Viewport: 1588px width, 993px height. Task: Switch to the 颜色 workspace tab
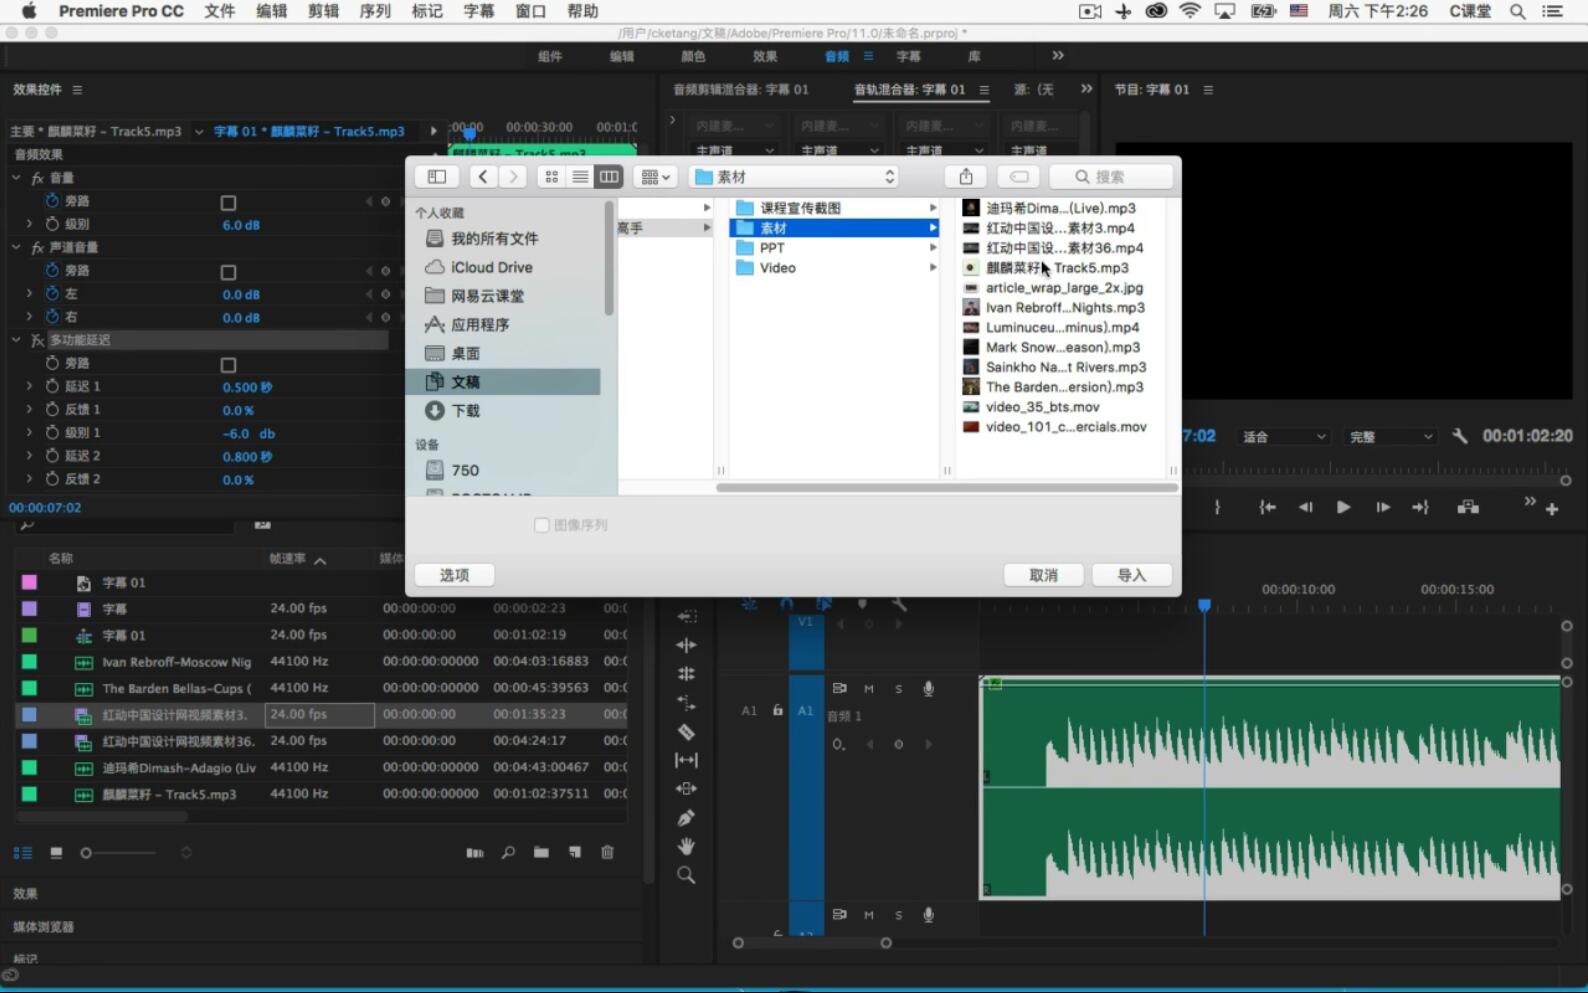[693, 56]
